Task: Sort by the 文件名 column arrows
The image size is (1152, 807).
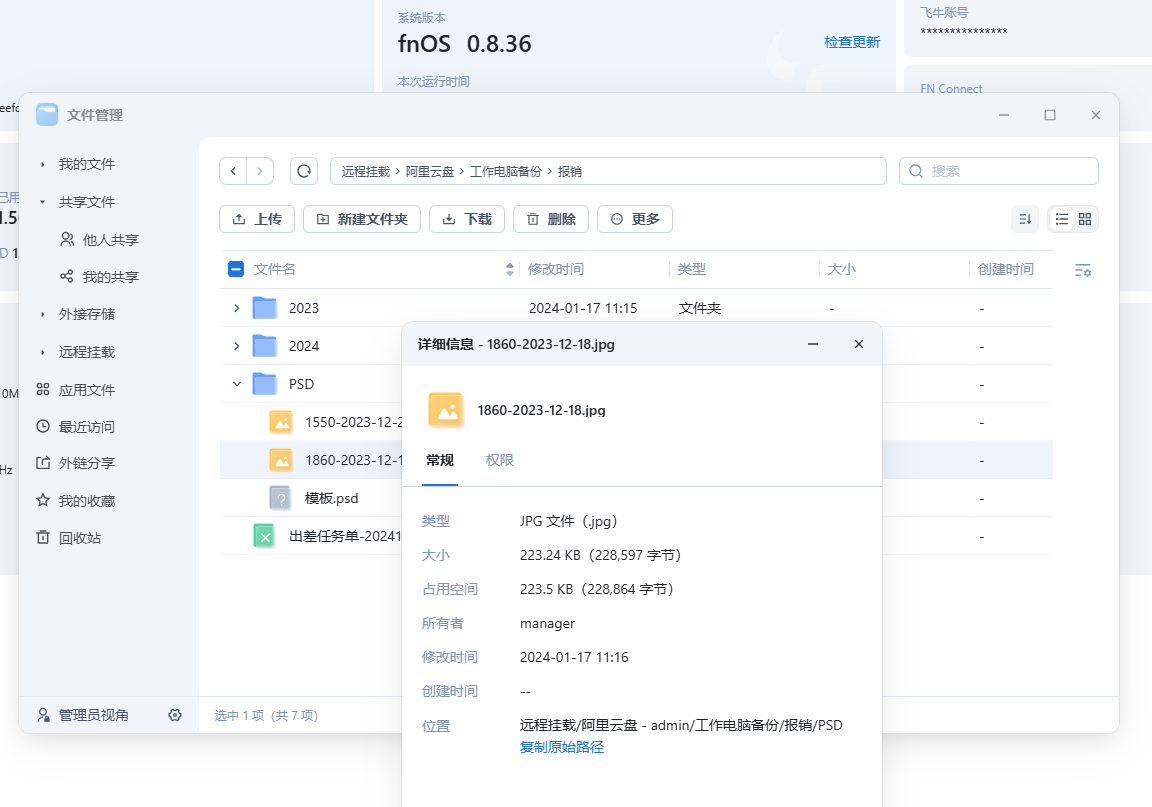Action: point(510,269)
